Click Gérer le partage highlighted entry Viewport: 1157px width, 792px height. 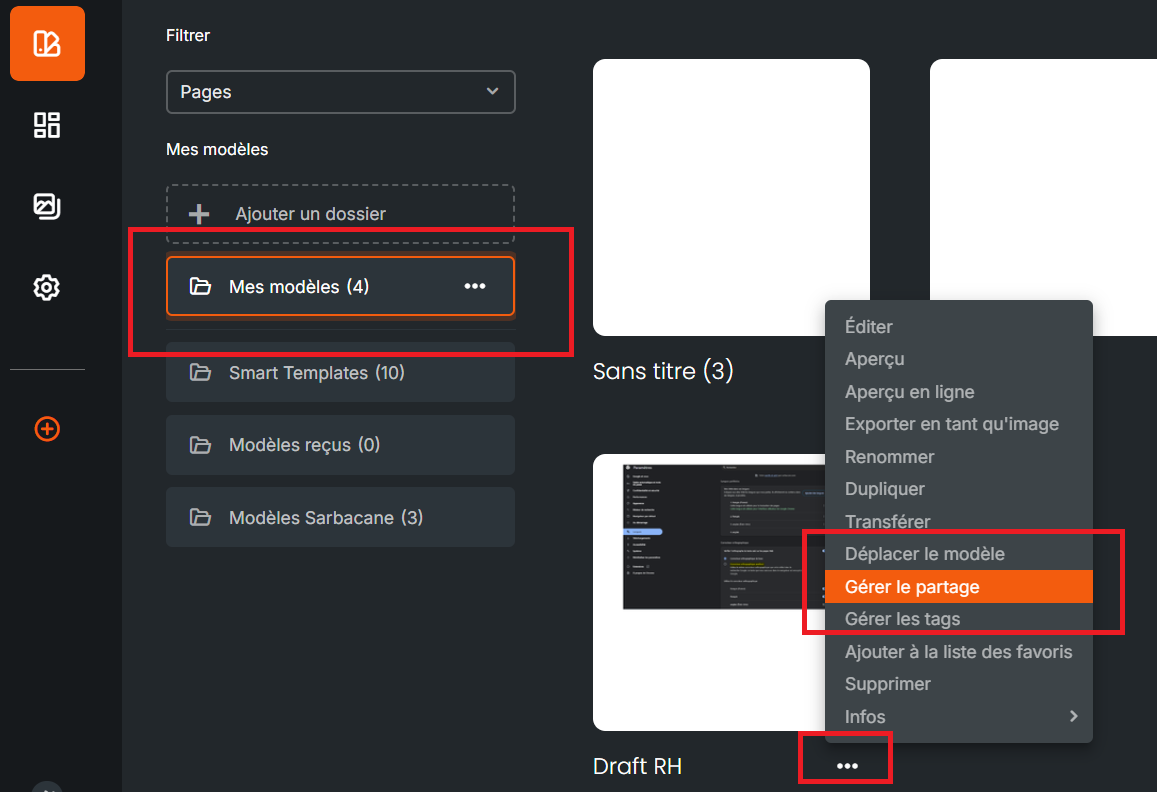958,587
